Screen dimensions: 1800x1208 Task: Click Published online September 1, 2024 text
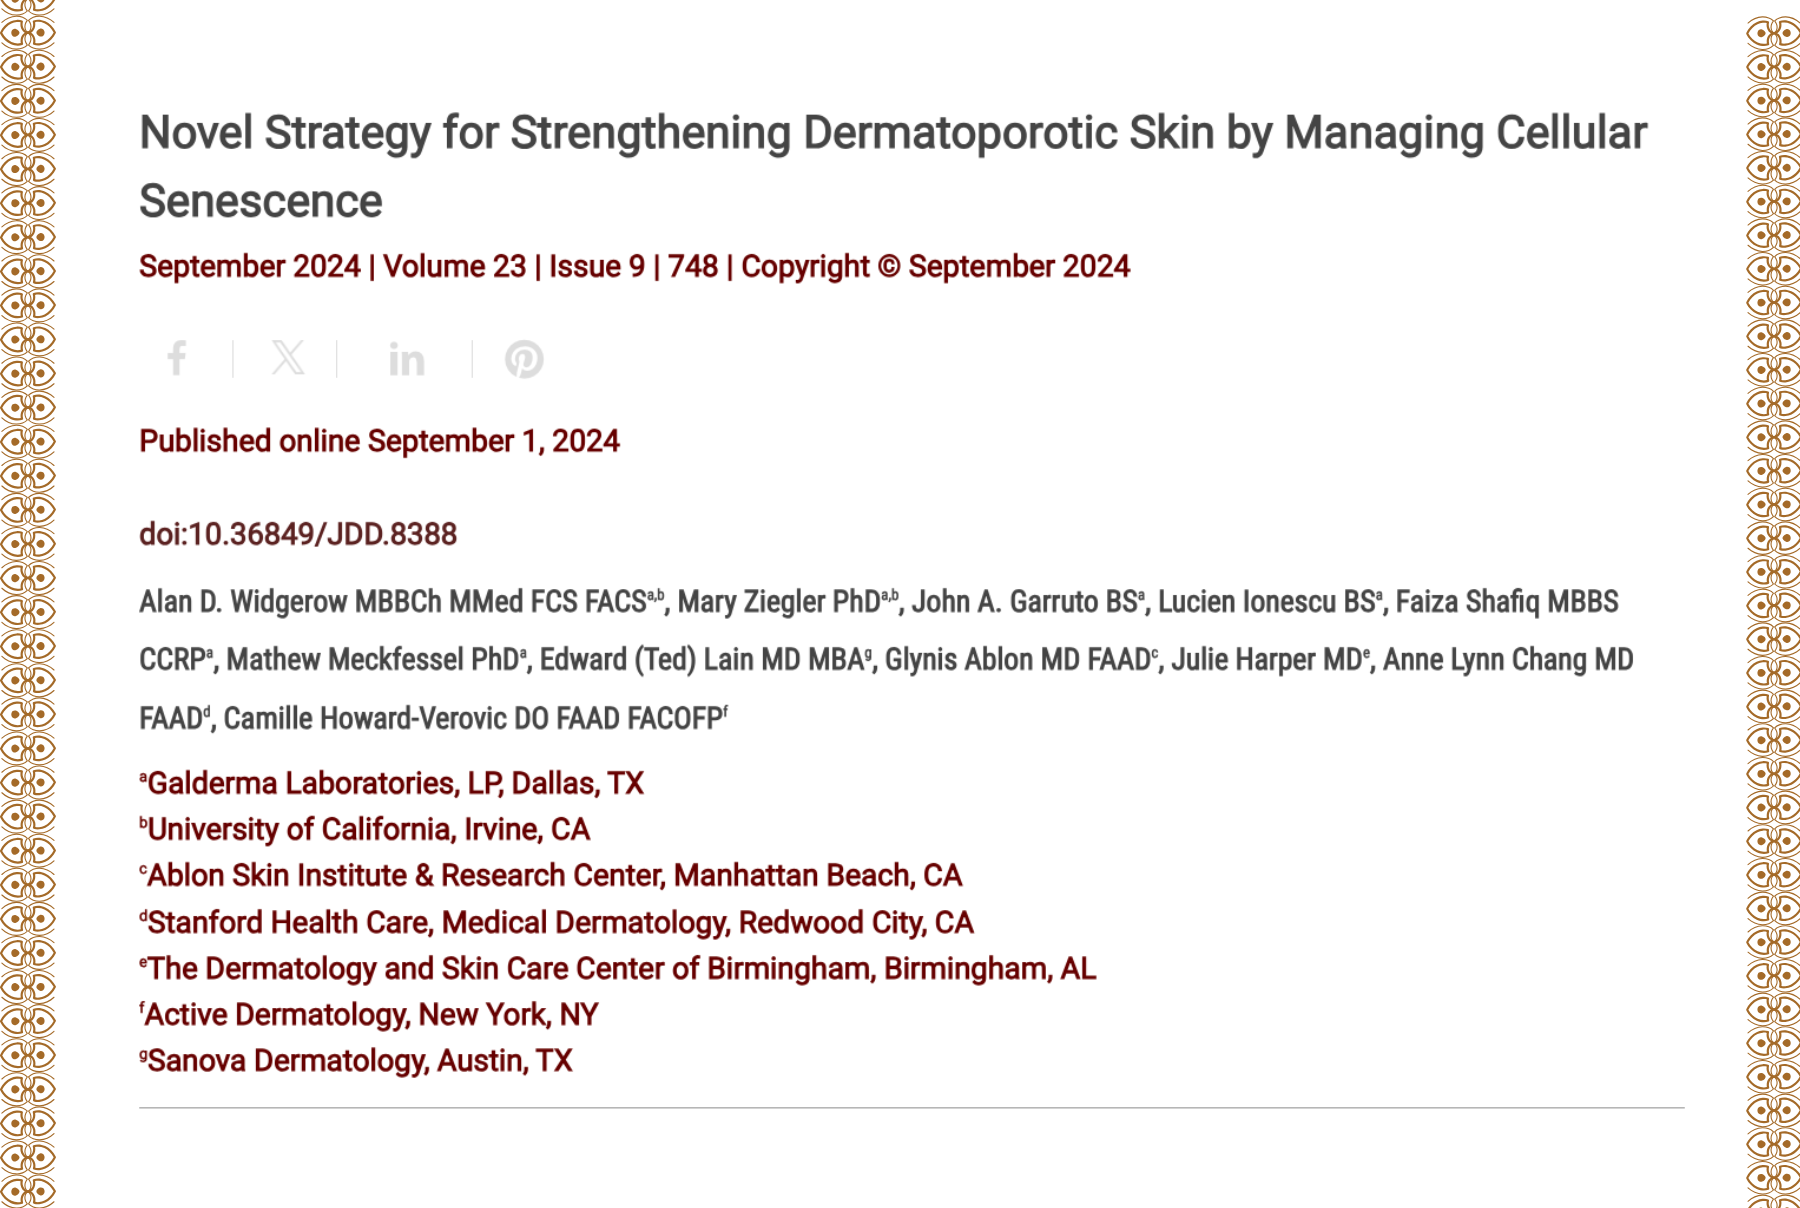point(379,441)
